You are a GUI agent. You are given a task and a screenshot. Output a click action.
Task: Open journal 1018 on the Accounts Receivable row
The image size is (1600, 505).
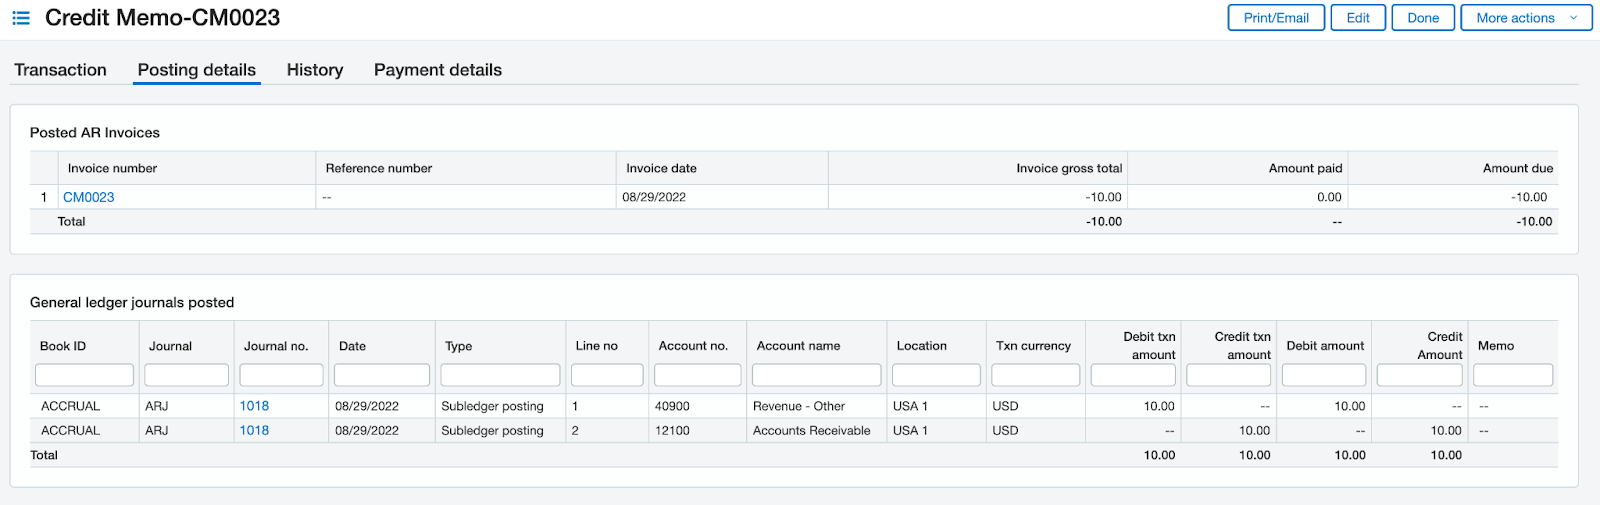coord(254,430)
